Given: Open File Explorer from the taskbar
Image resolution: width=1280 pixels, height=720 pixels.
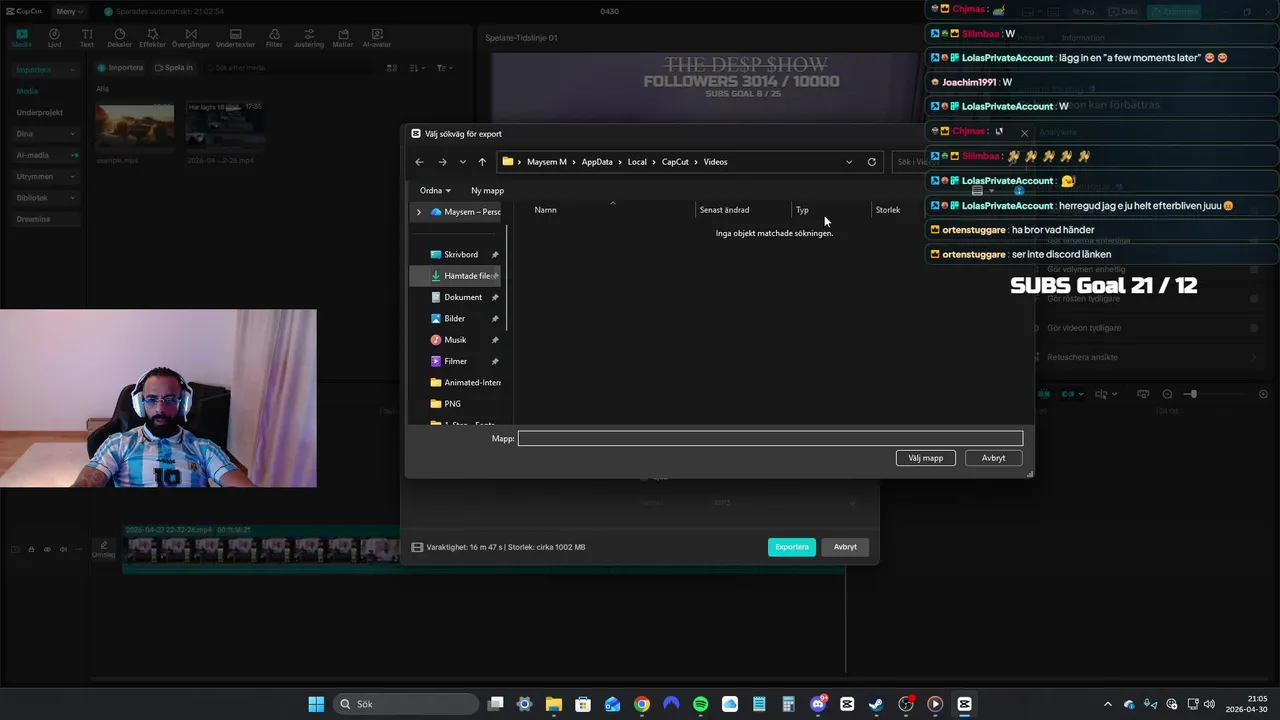Looking at the screenshot, I should pos(553,704).
